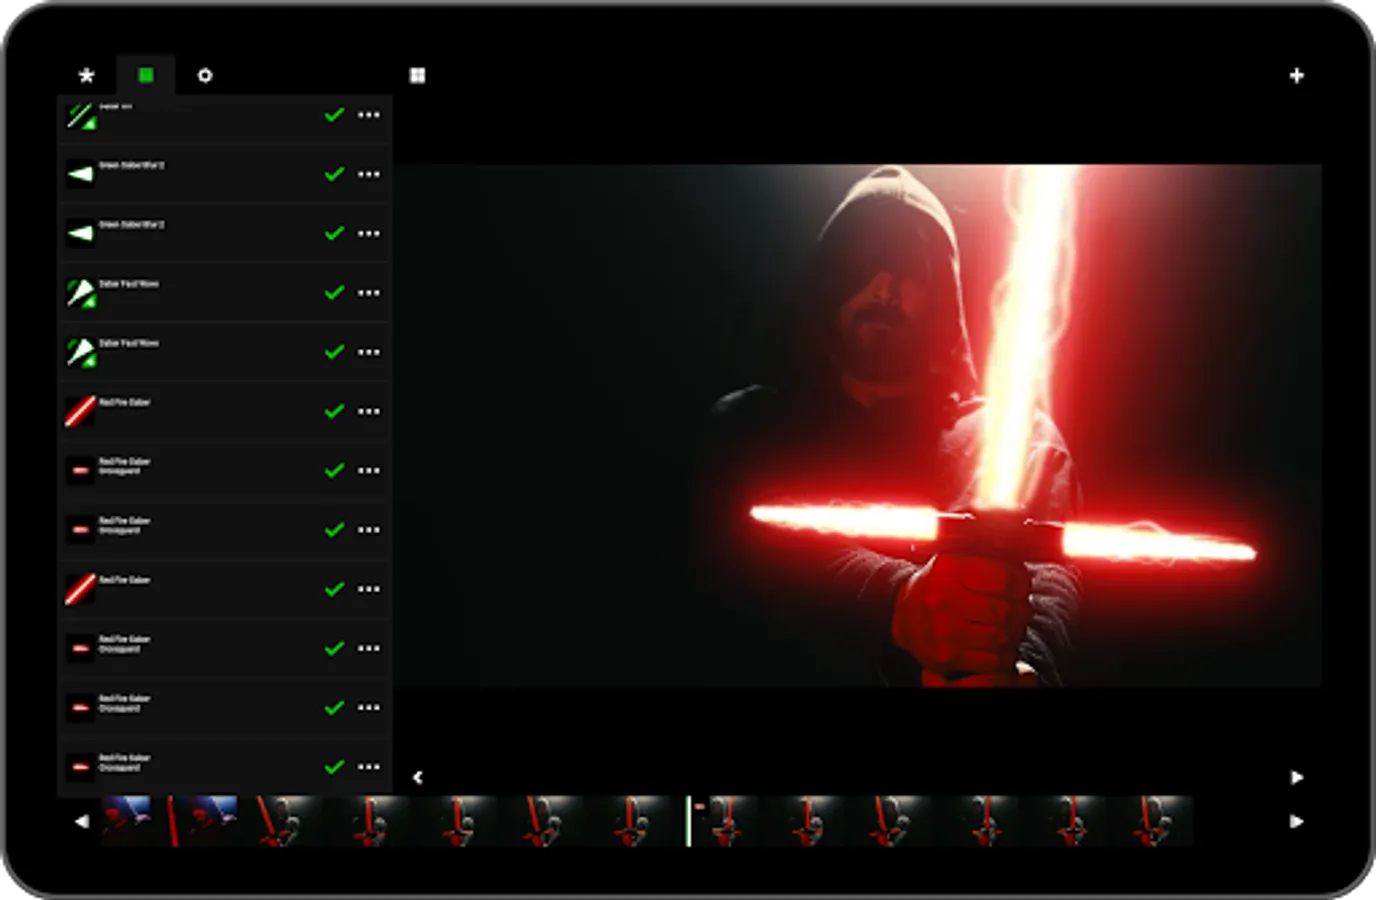Image resolution: width=1376 pixels, height=900 pixels.
Task: Select the second Saber Fast Wave thumbnail
Action: click(81, 352)
